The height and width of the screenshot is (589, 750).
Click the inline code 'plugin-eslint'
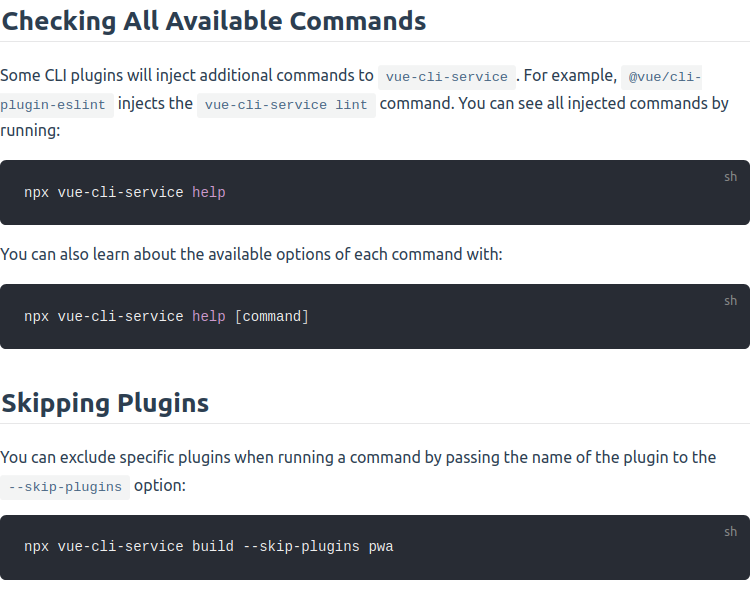[x=56, y=105]
